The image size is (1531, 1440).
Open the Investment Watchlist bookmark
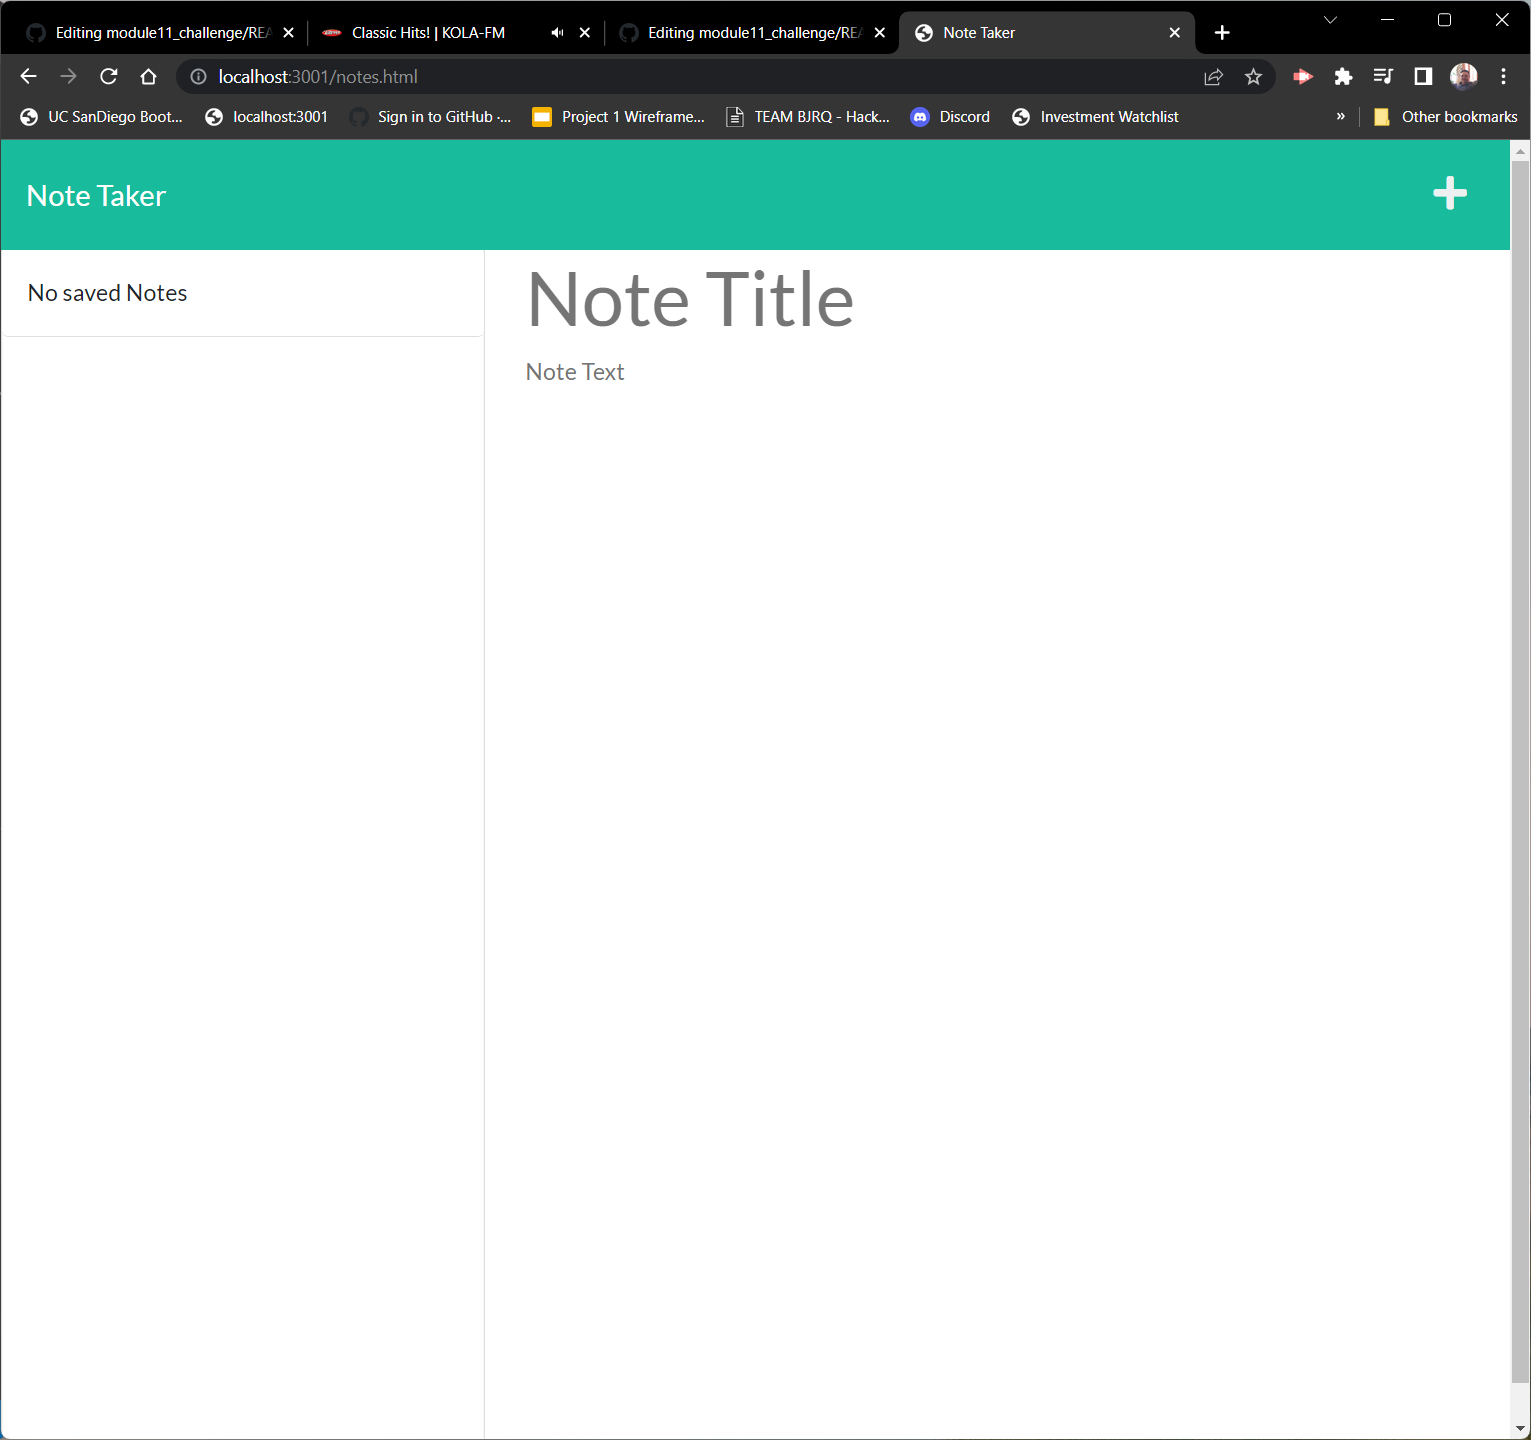tap(1095, 117)
